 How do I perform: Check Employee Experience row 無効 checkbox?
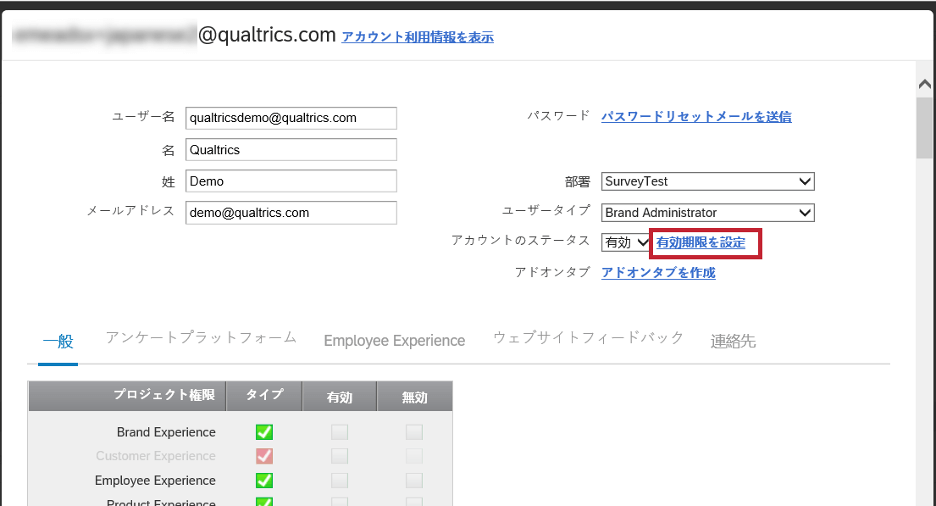click(414, 480)
